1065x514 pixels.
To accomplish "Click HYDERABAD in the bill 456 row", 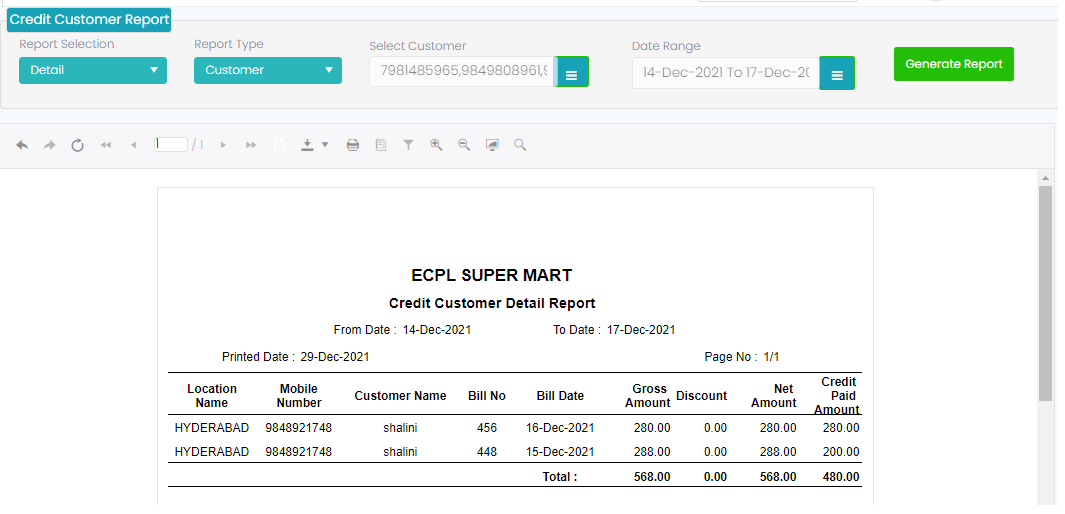I will (212, 428).
